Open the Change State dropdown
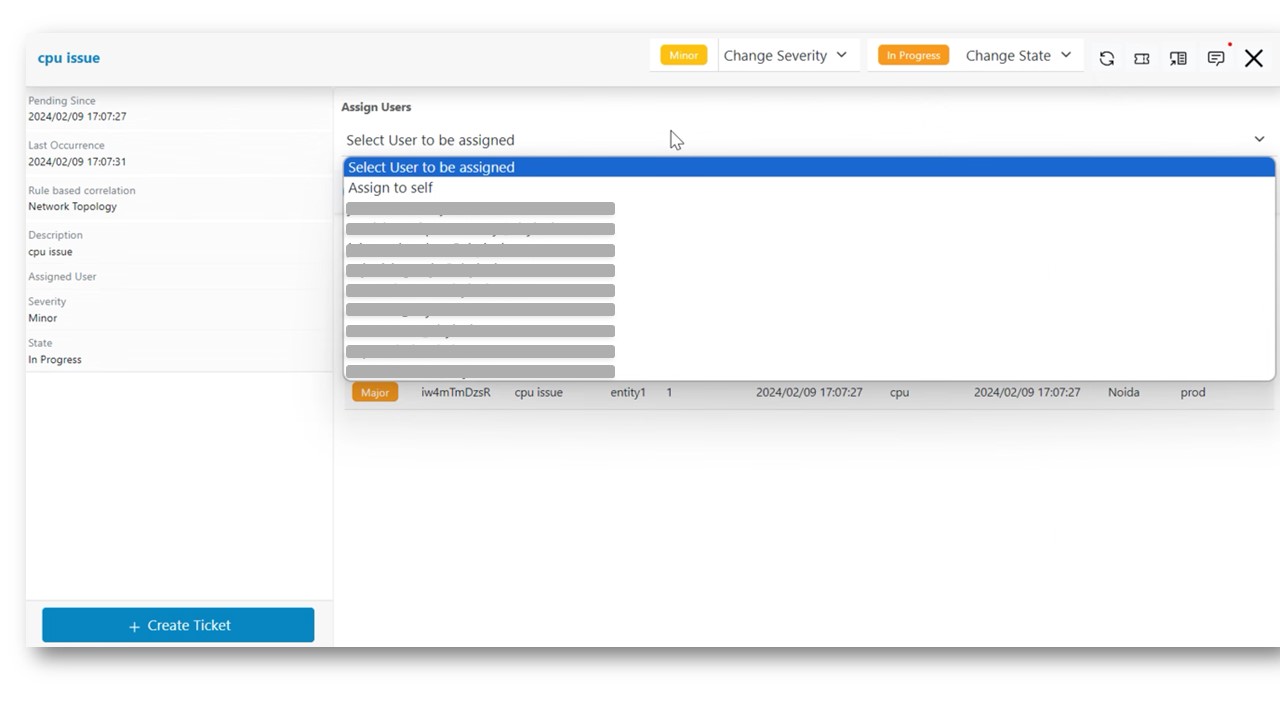Viewport: 1280px width, 720px height. tap(1018, 56)
